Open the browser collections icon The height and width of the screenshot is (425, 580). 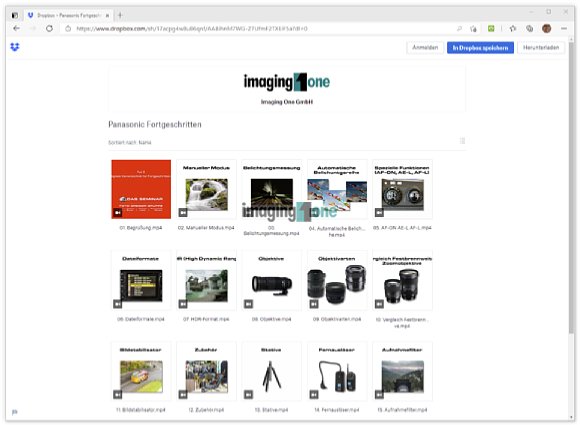(x=529, y=28)
